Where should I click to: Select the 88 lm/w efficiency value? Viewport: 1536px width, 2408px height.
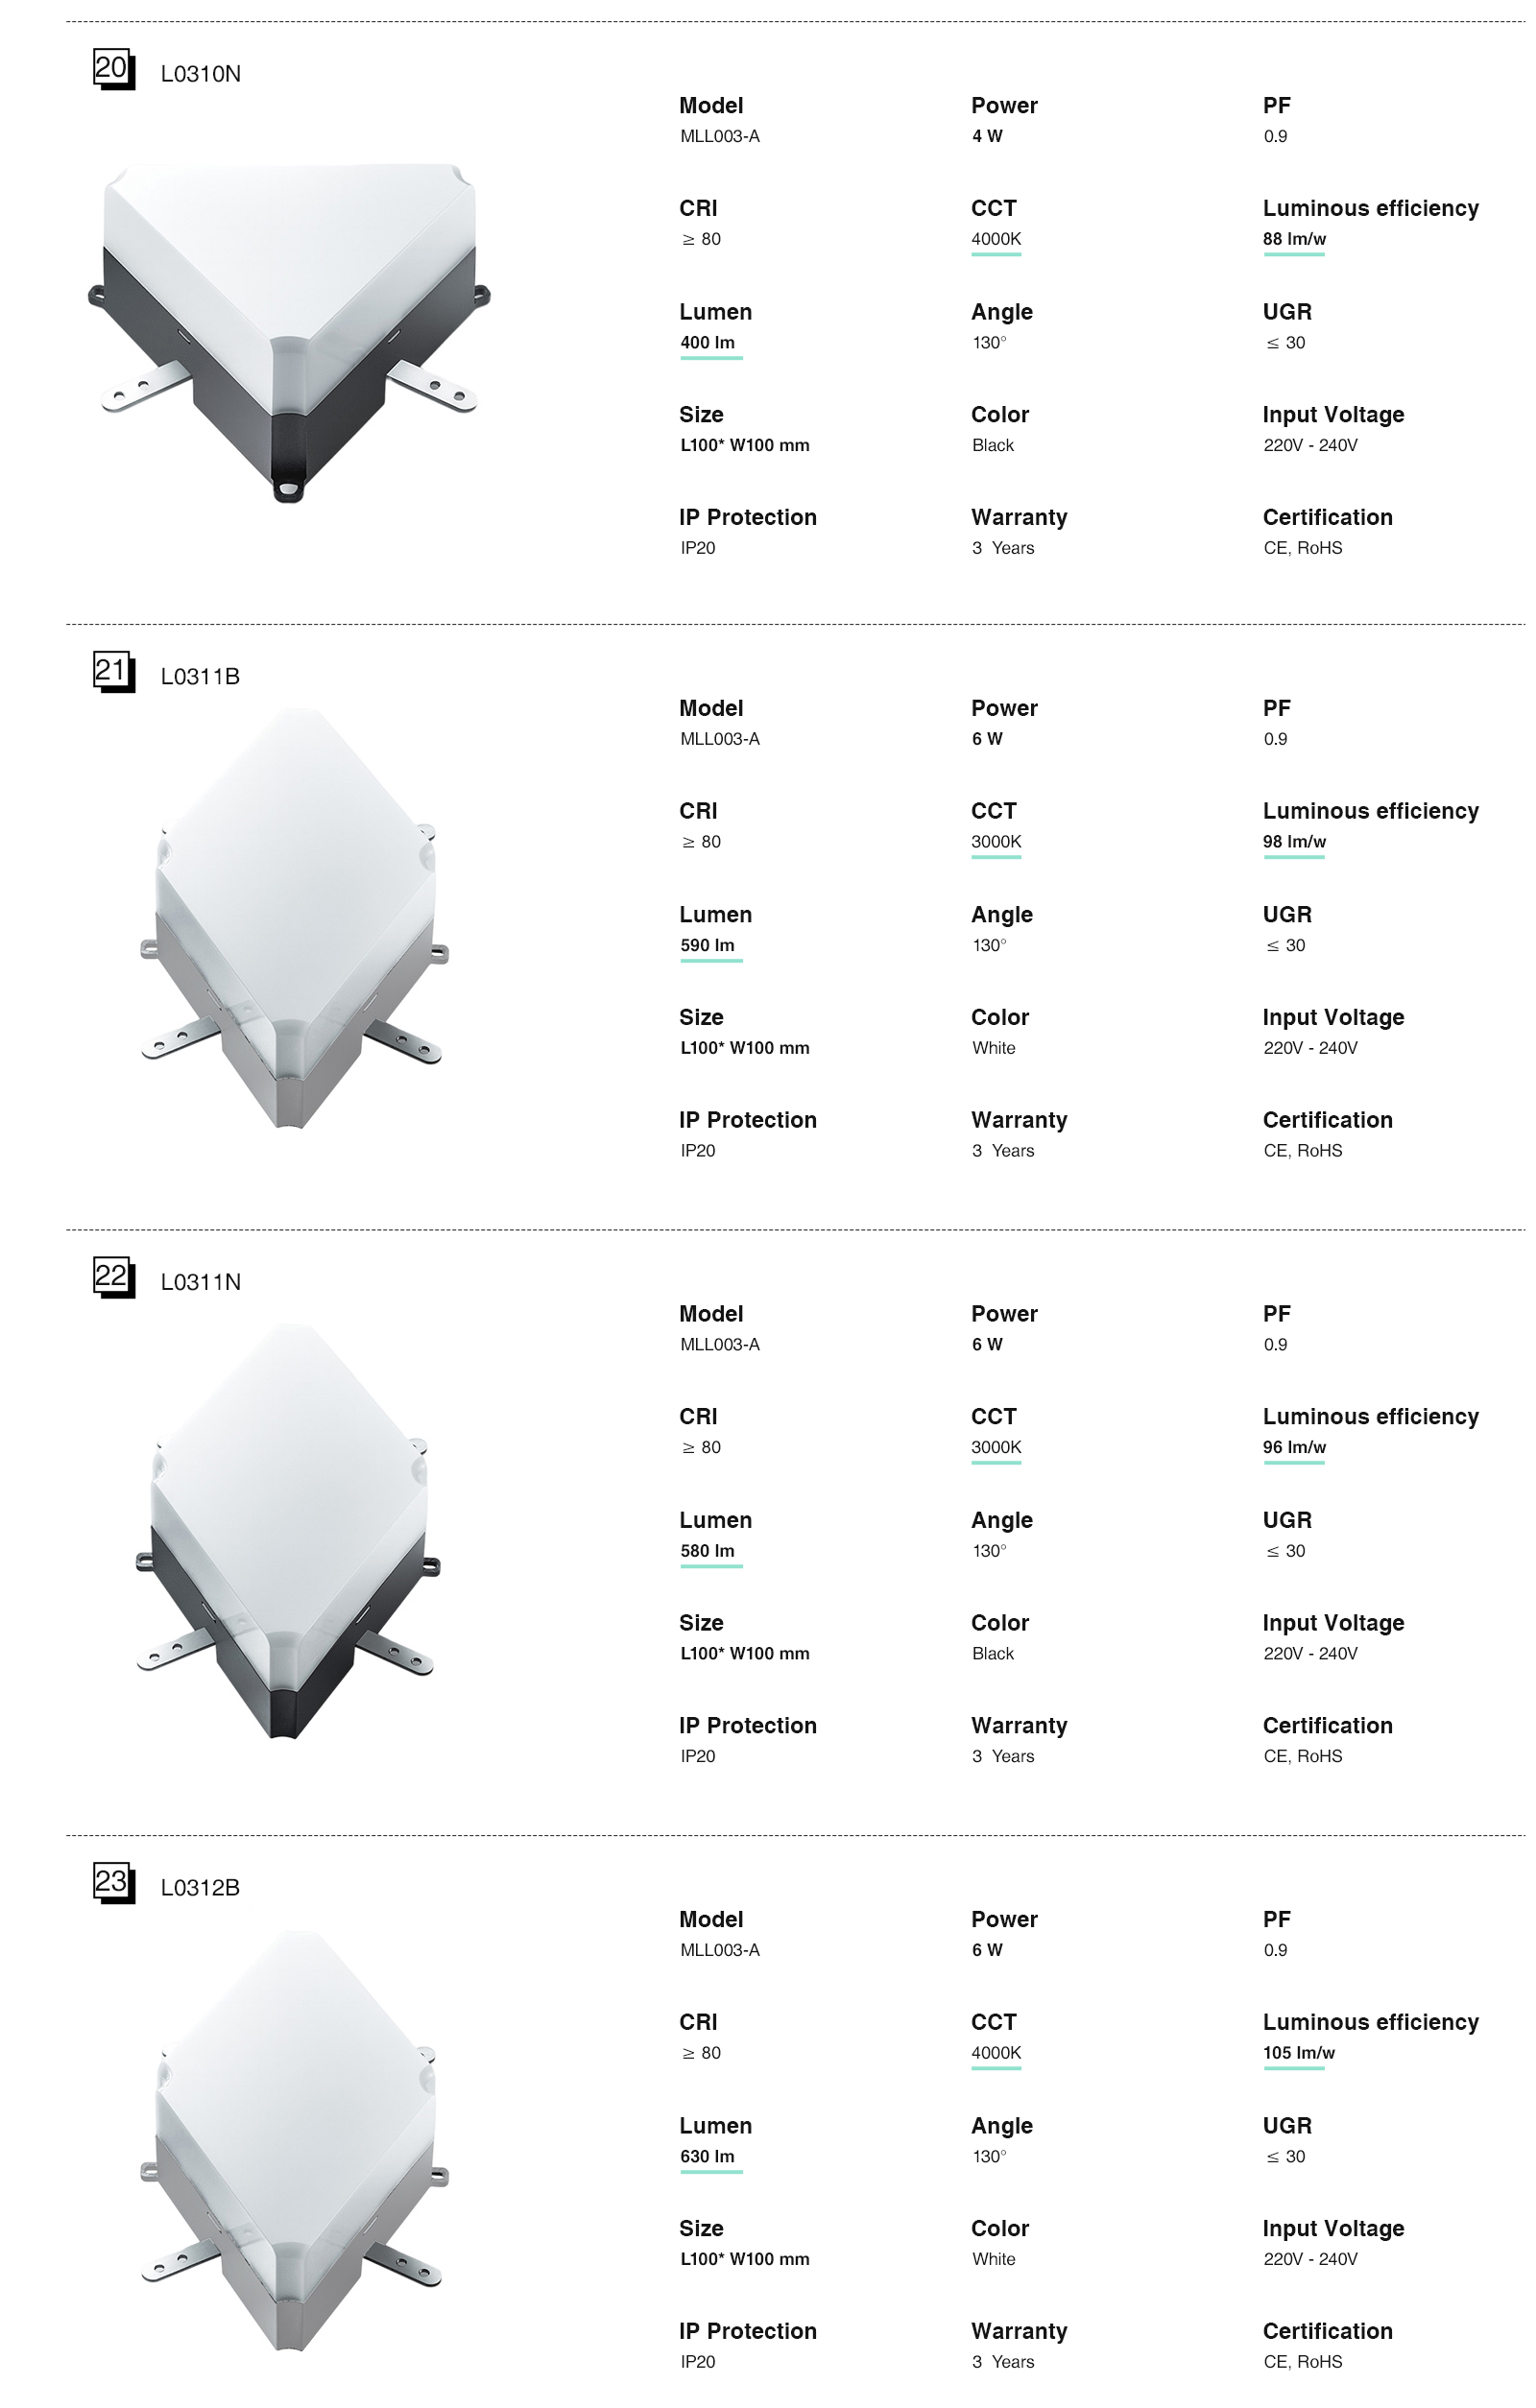click(x=1294, y=240)
